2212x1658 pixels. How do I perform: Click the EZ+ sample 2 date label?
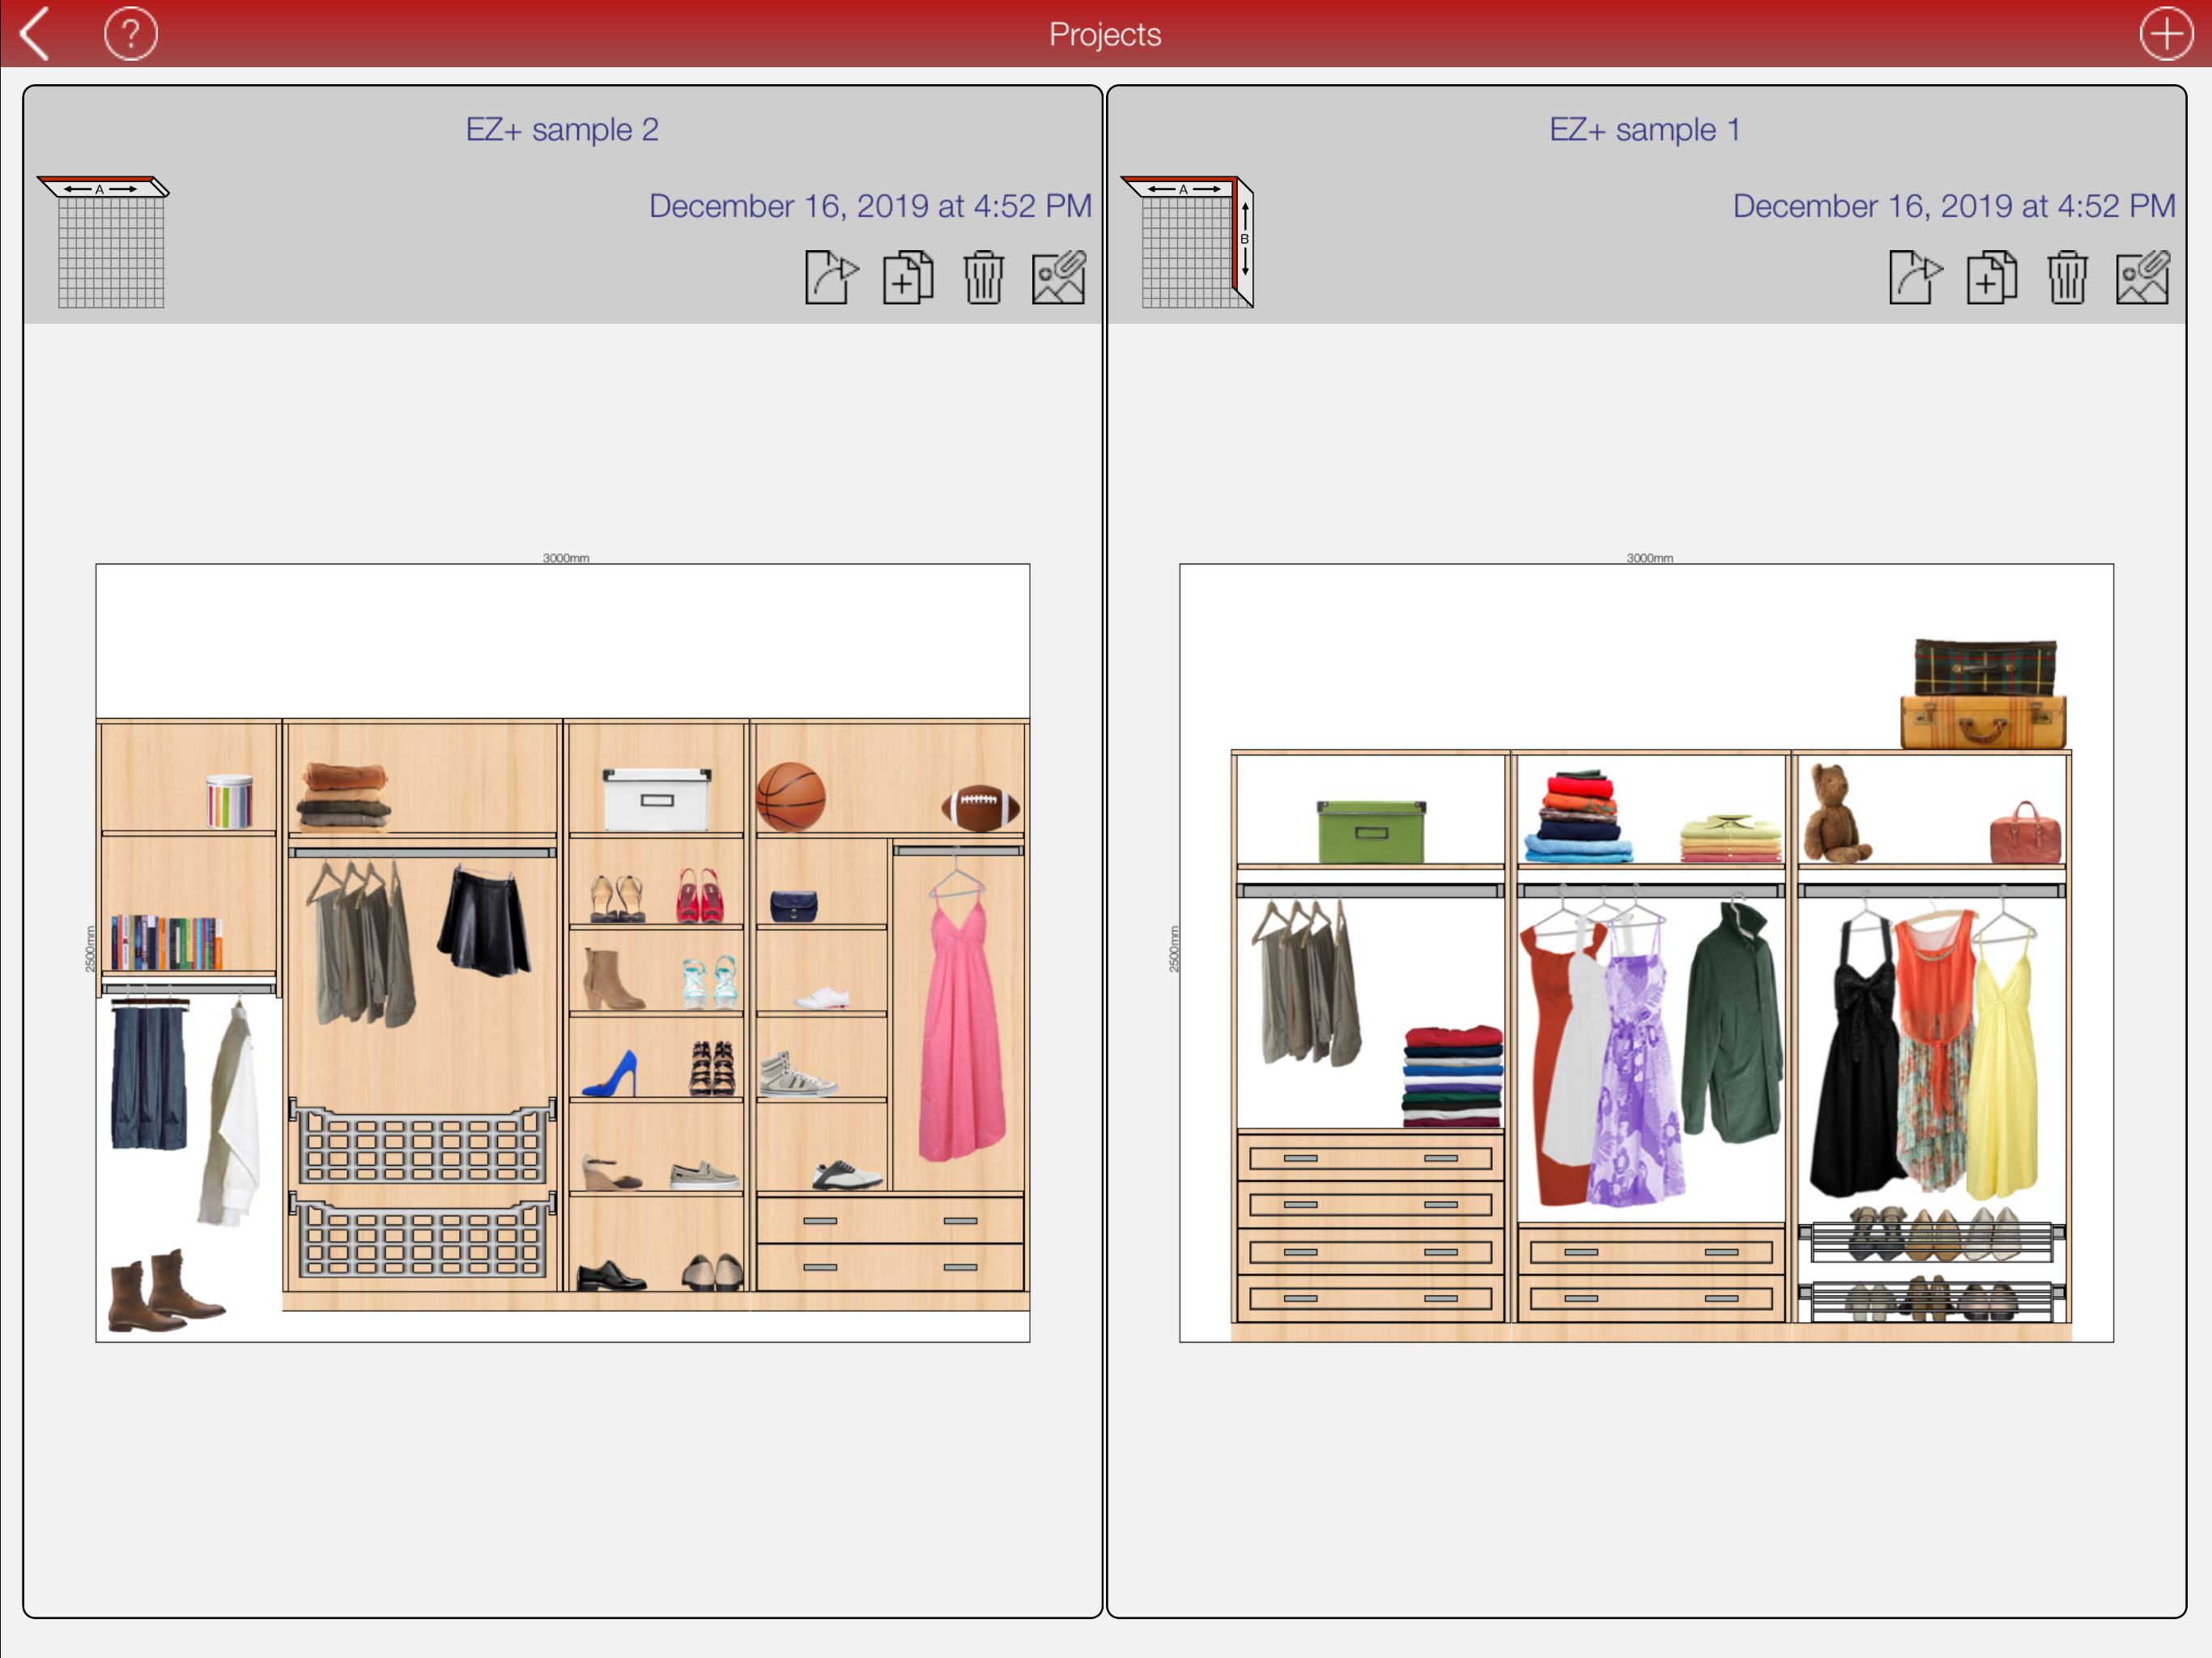tap(869, 206)
